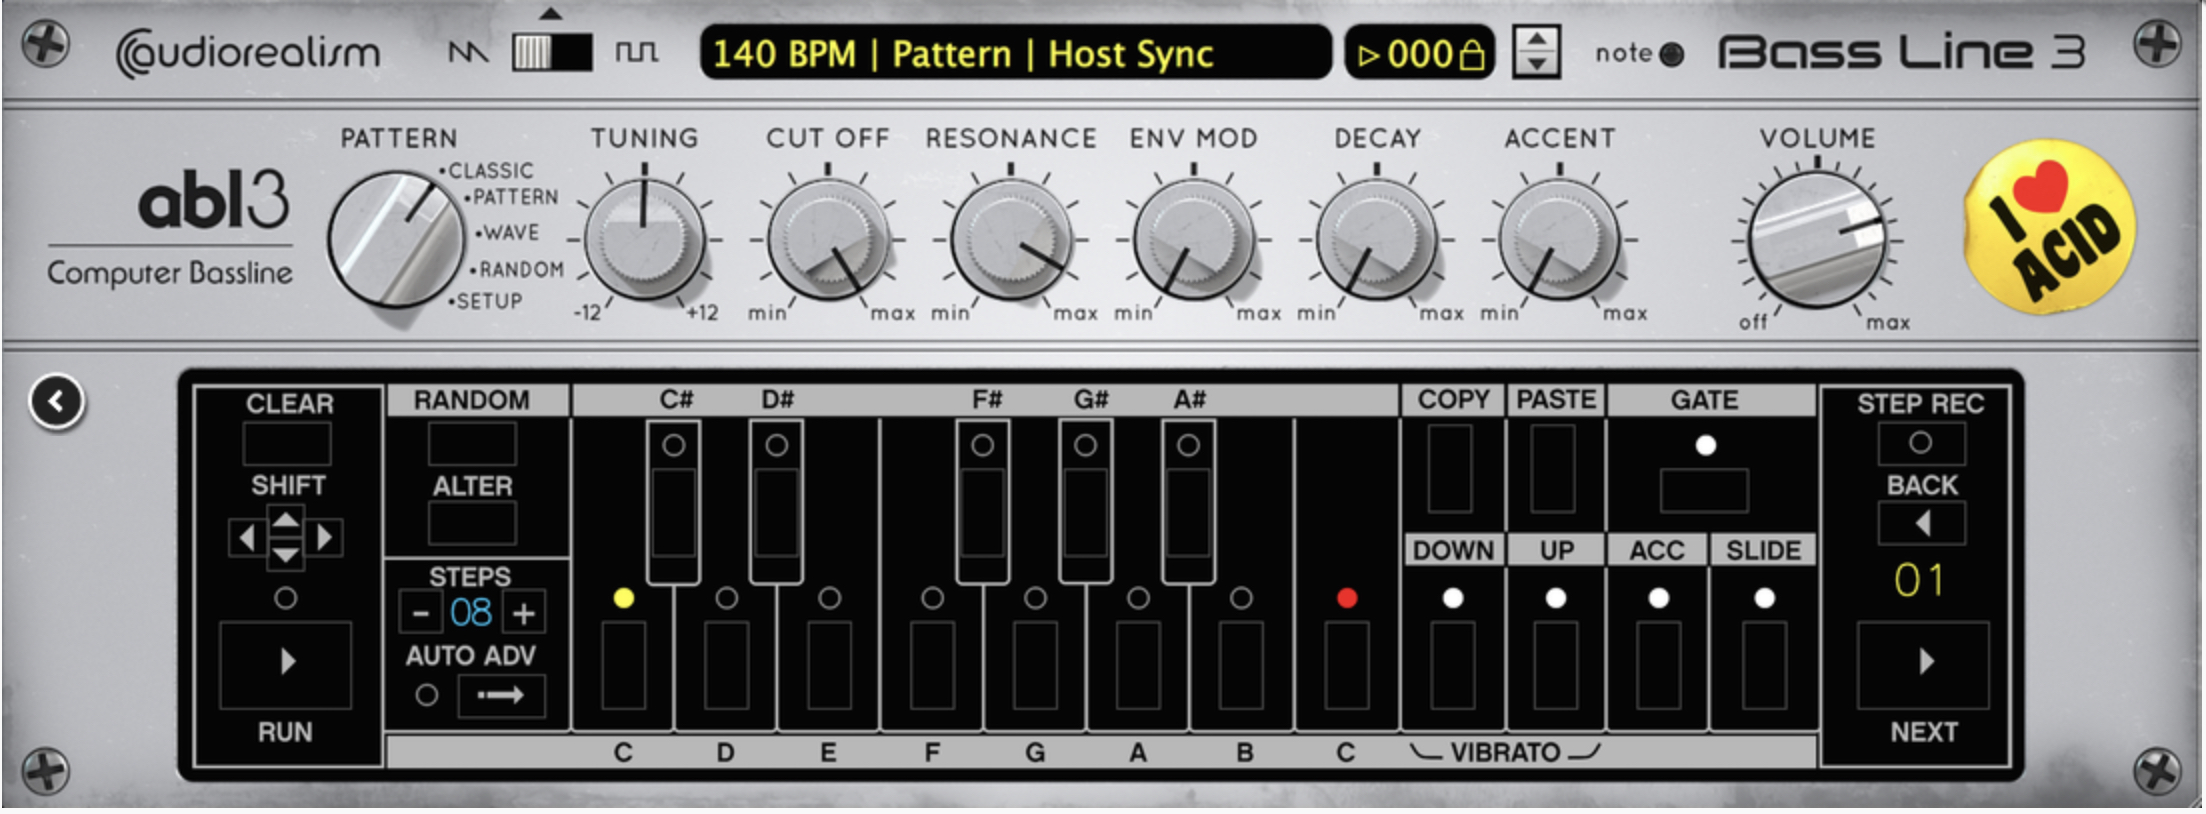Click the NEXT step arrow button
This screenshot has width=2206, height=814.
[x=1922, y=663]
